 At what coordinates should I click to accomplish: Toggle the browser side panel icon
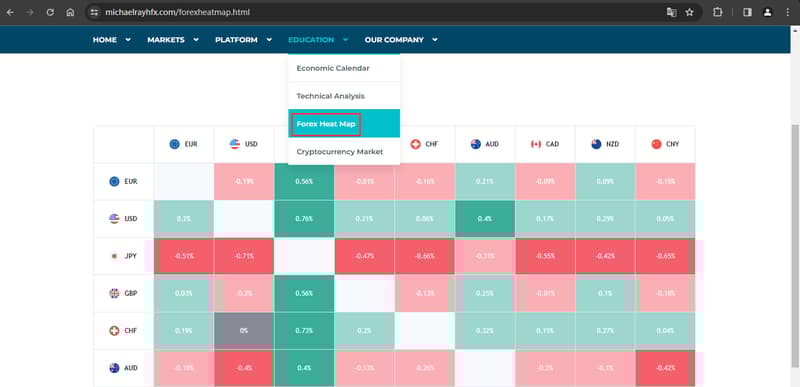(747, 12)
